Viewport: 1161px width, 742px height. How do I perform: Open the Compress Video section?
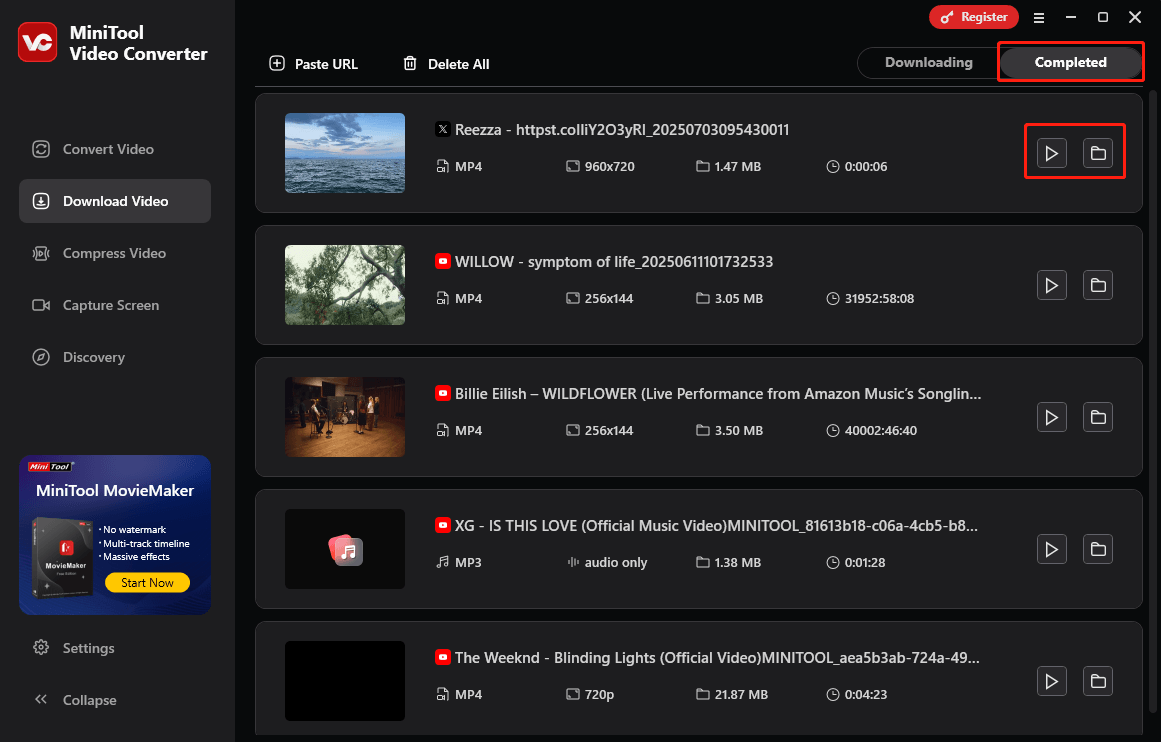pos(115,253)
